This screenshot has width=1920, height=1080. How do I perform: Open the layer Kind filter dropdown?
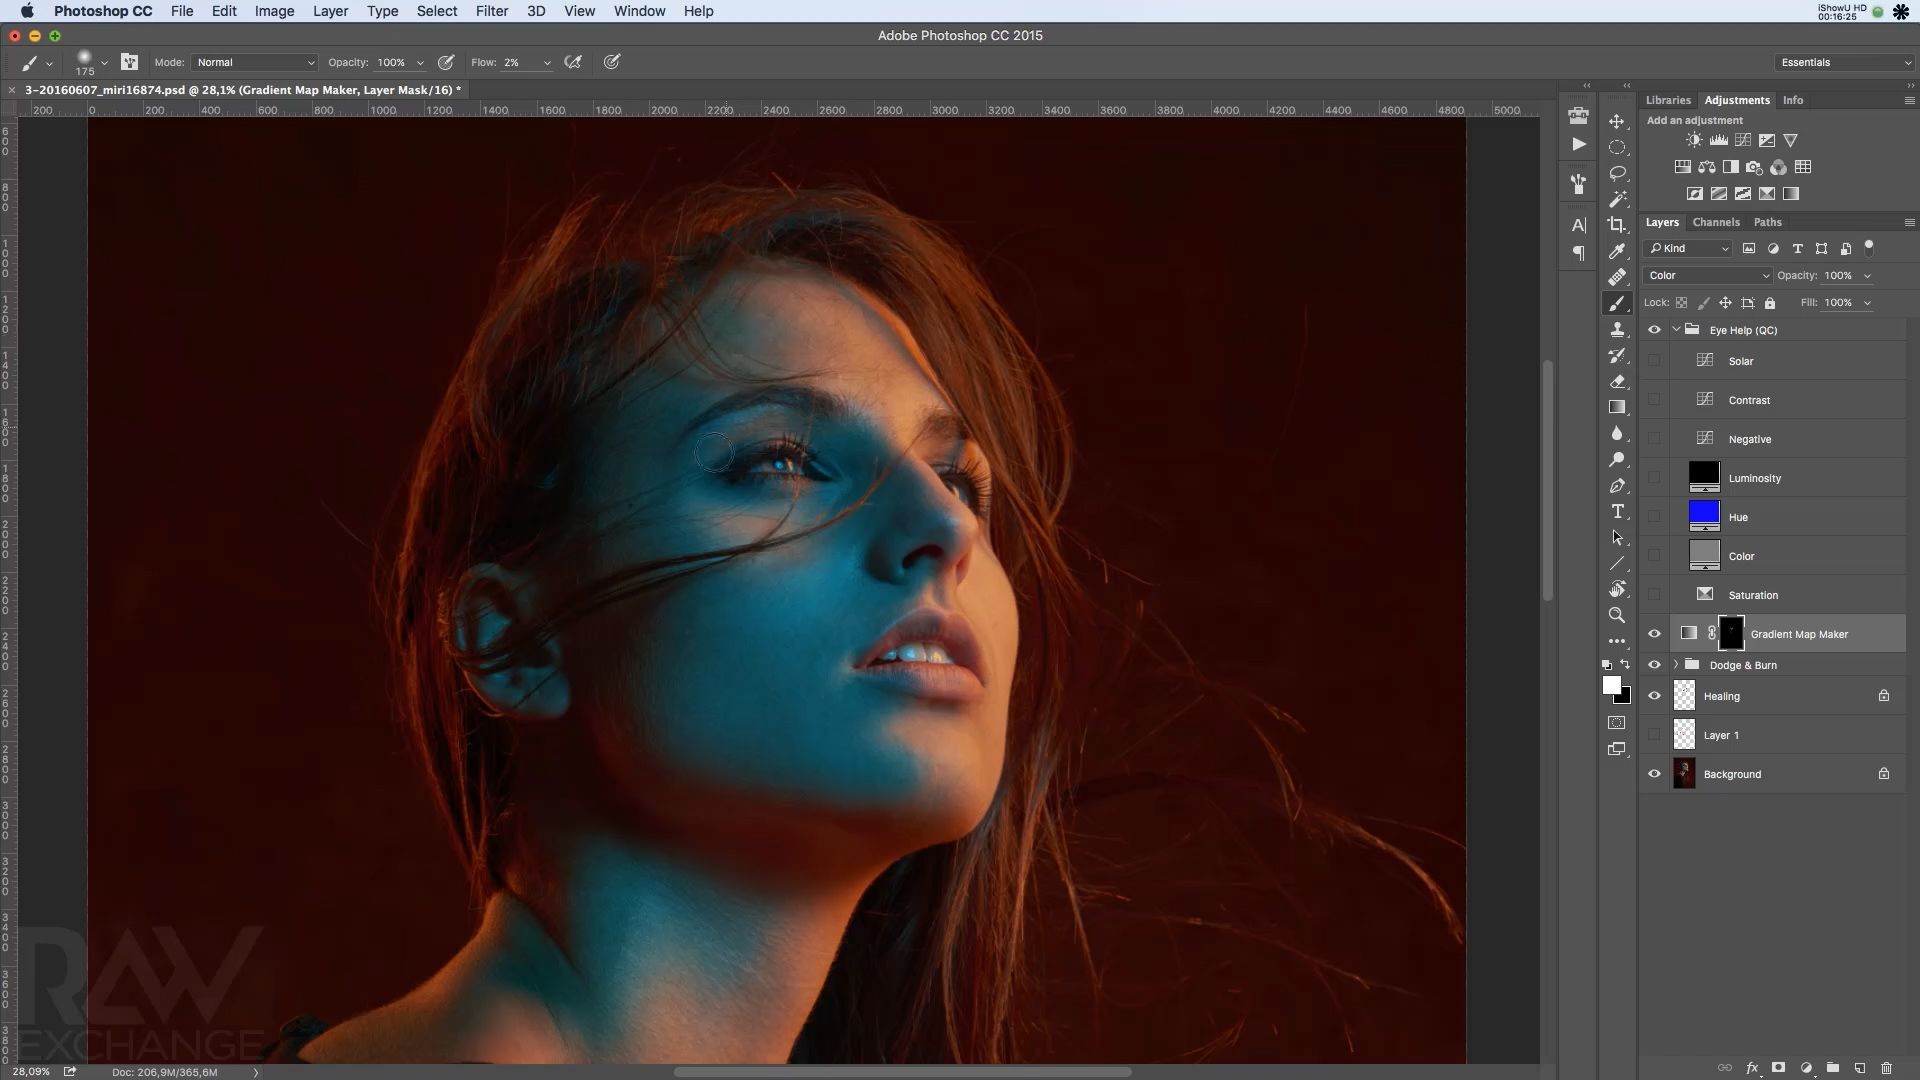tap(1689, 248)
